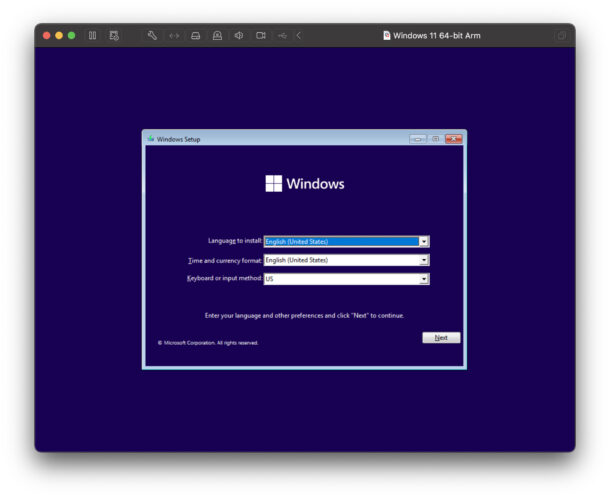Click the network adapter arrows icon
The width and height of the screenshot is (610, 498).
[174, 35]
